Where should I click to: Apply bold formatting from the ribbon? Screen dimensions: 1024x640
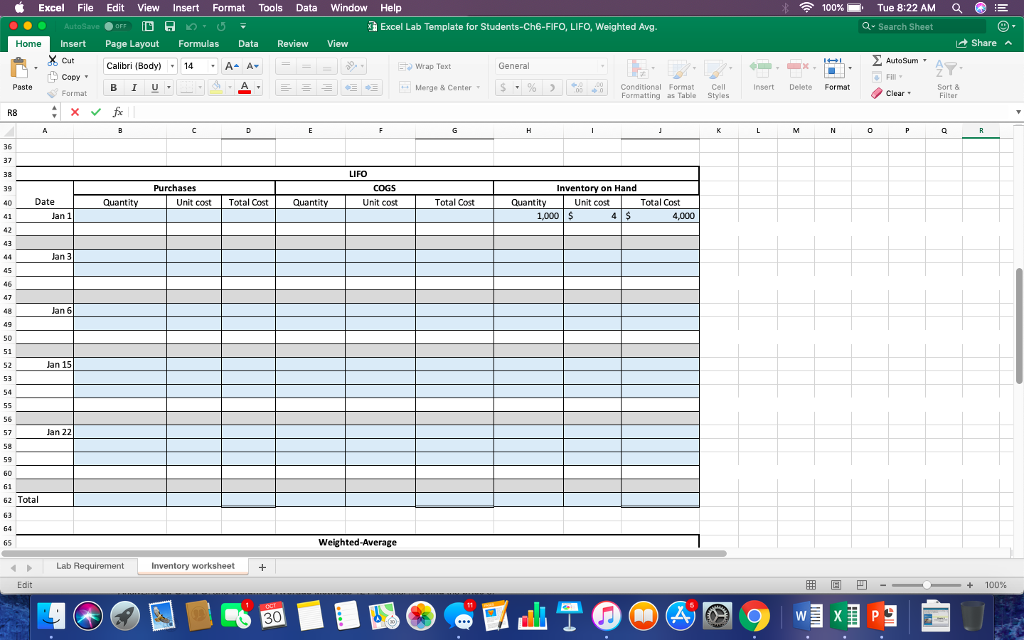(x=112, y=88)
